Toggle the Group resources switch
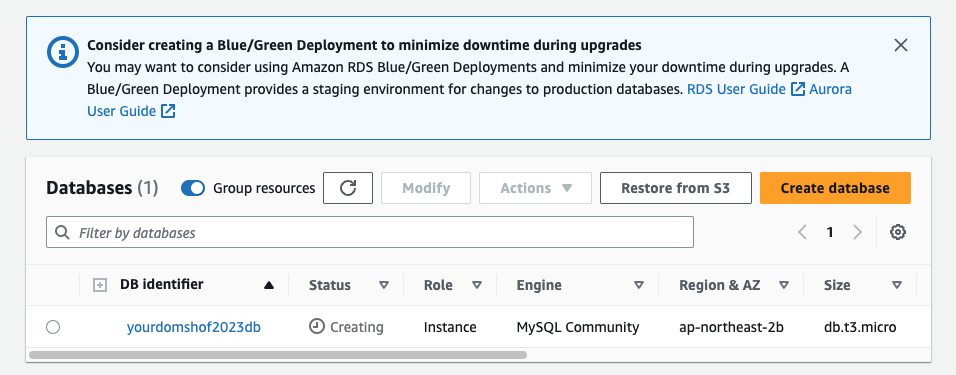This screenshot has height=375, width=956. 193,188
